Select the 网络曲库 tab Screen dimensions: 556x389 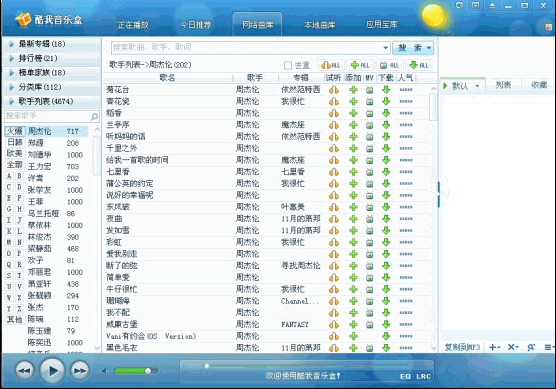(257, 24)
